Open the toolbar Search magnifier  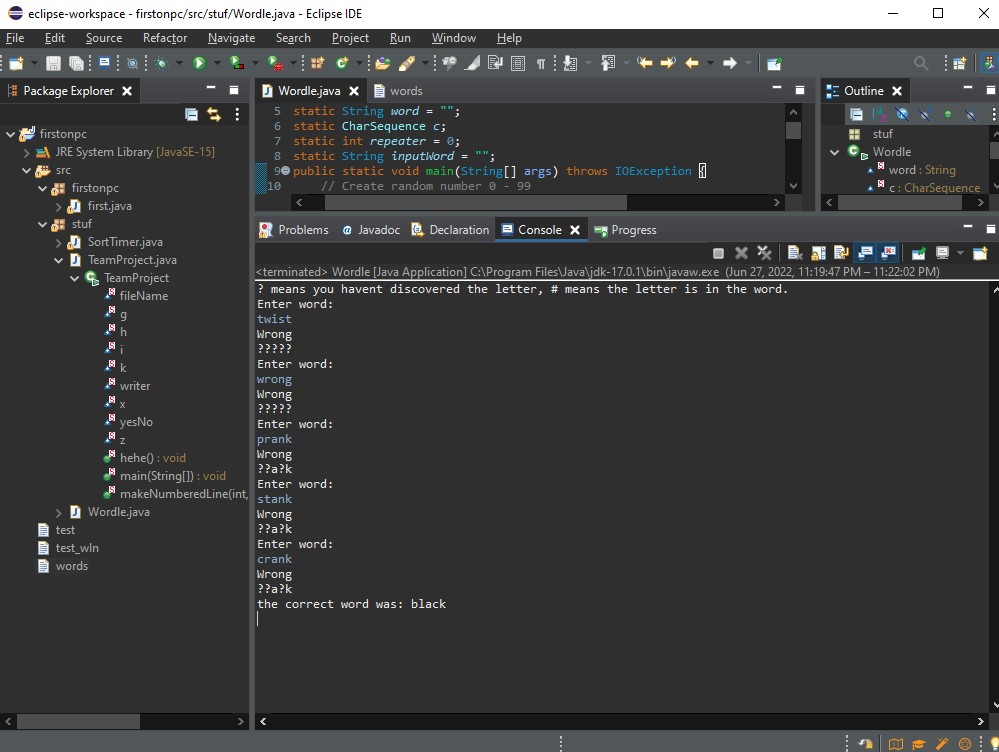tap(921, 63)
